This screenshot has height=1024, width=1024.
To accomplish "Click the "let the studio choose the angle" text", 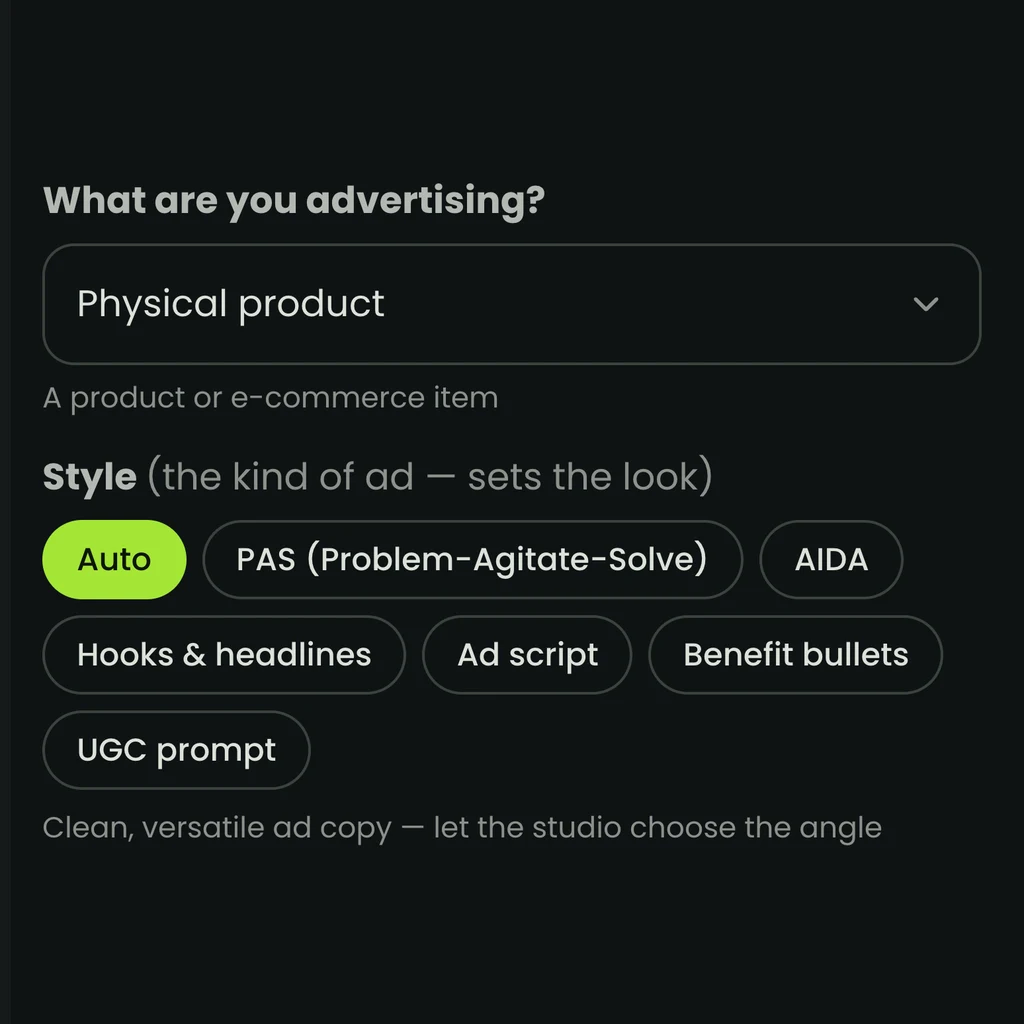I will pyautogui.click(x=658, y=828).
